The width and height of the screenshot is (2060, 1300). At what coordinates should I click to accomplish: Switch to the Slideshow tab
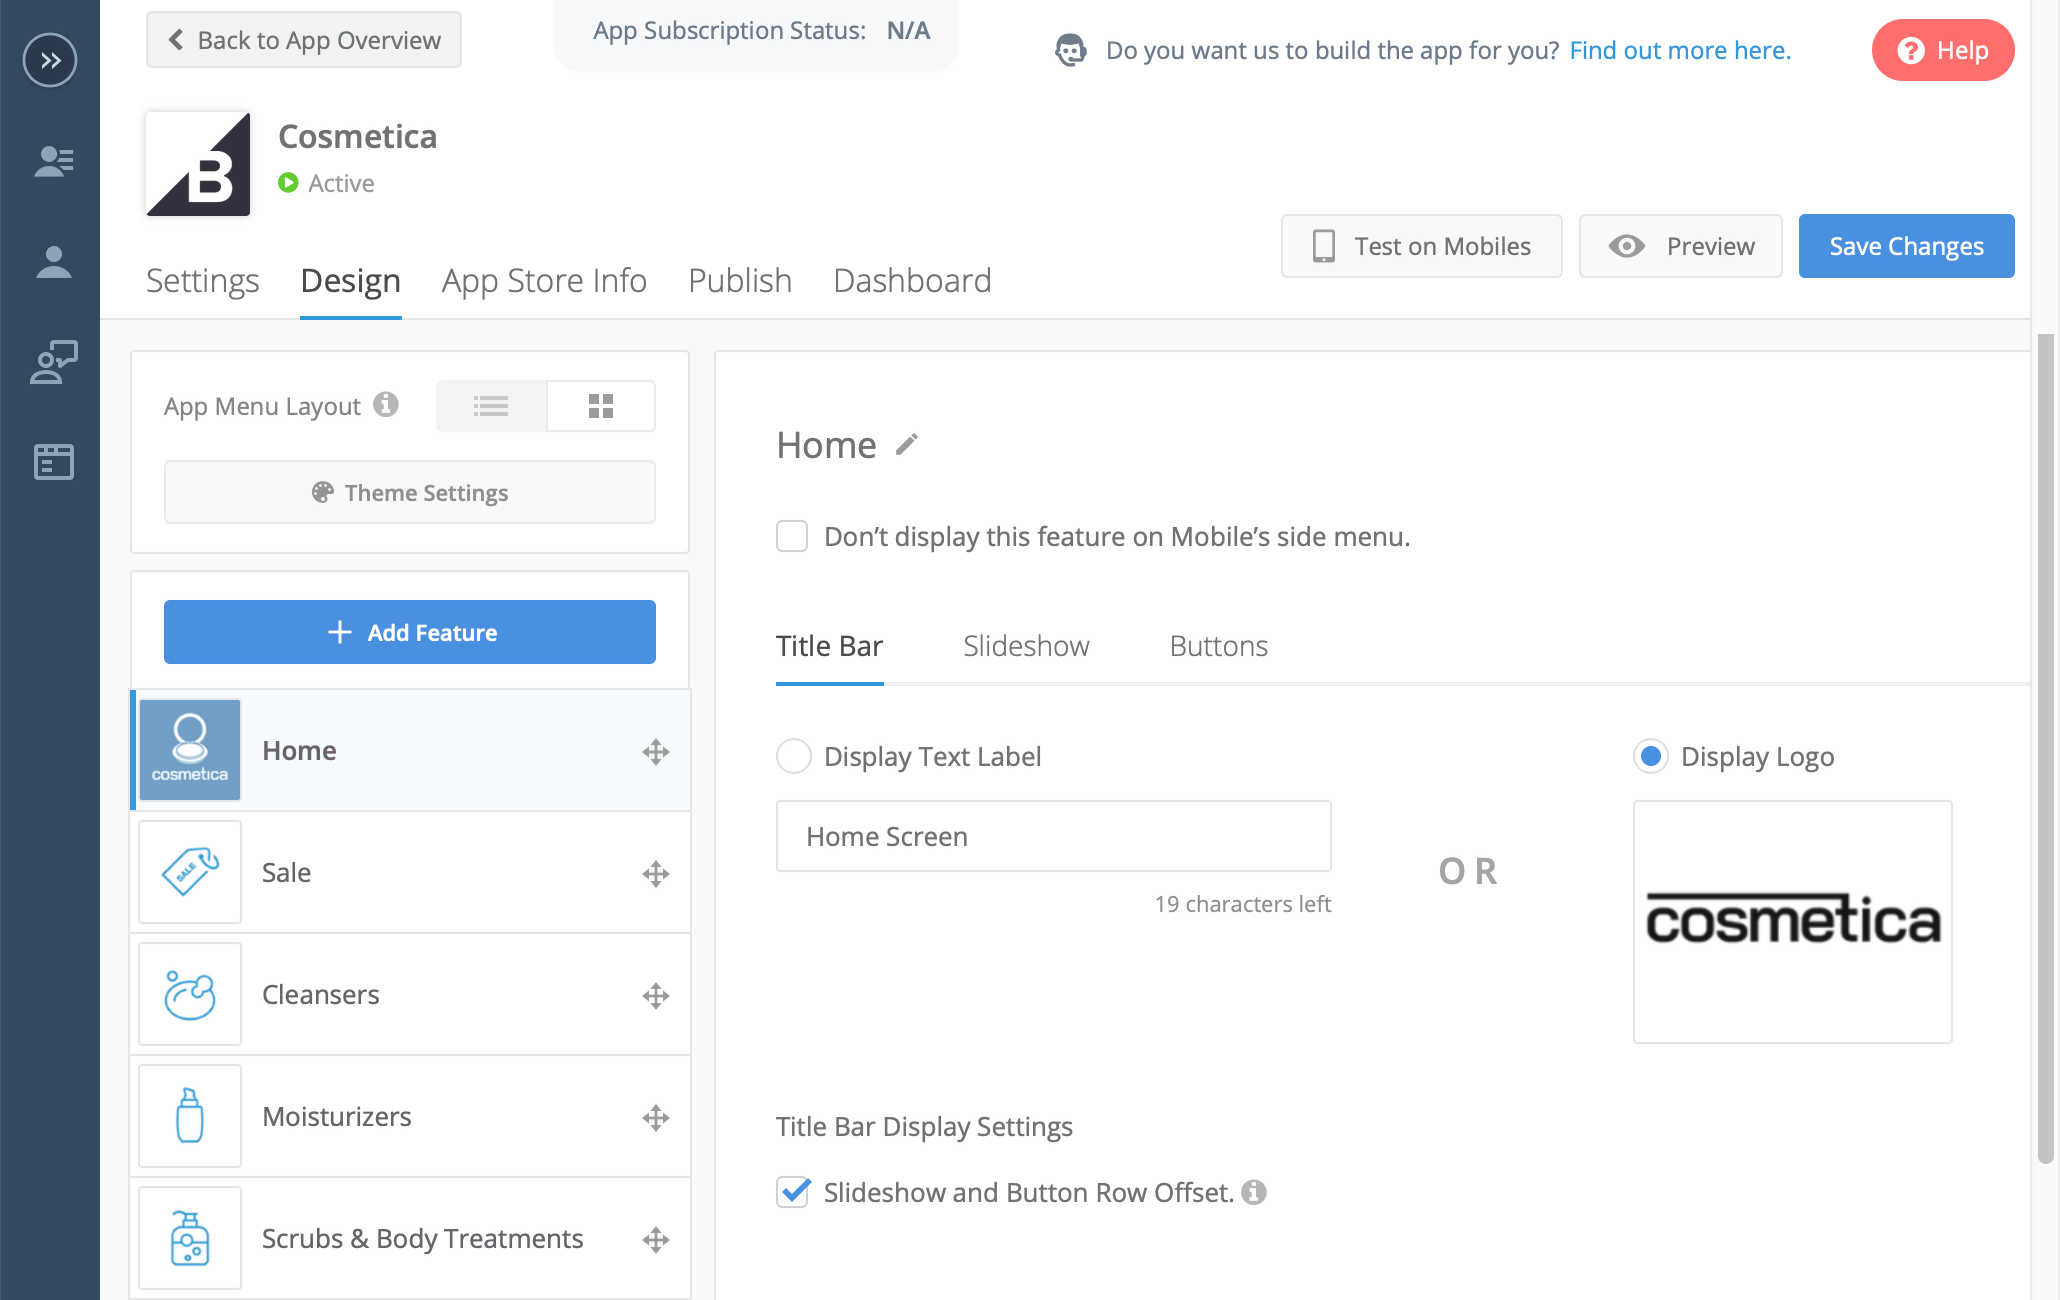[x=1026, y=646]
